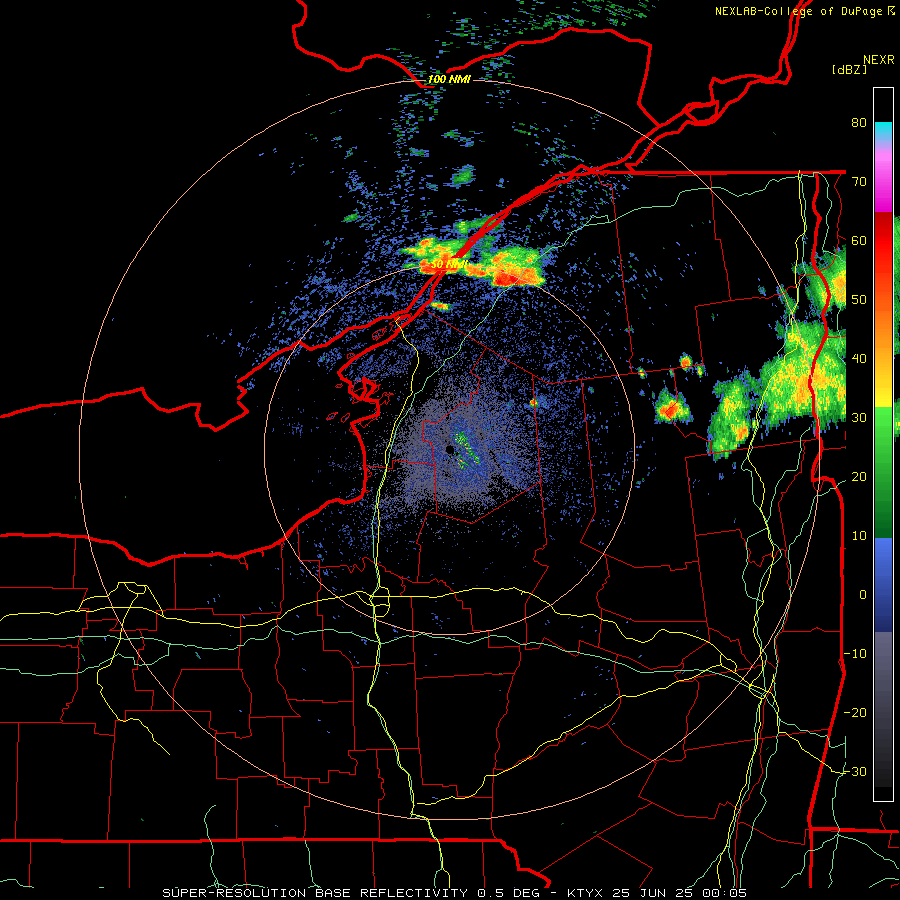Screen dimensions: 900x900
Task: Click the 50 NMI range ring label
Action: [x=448, y=265]
